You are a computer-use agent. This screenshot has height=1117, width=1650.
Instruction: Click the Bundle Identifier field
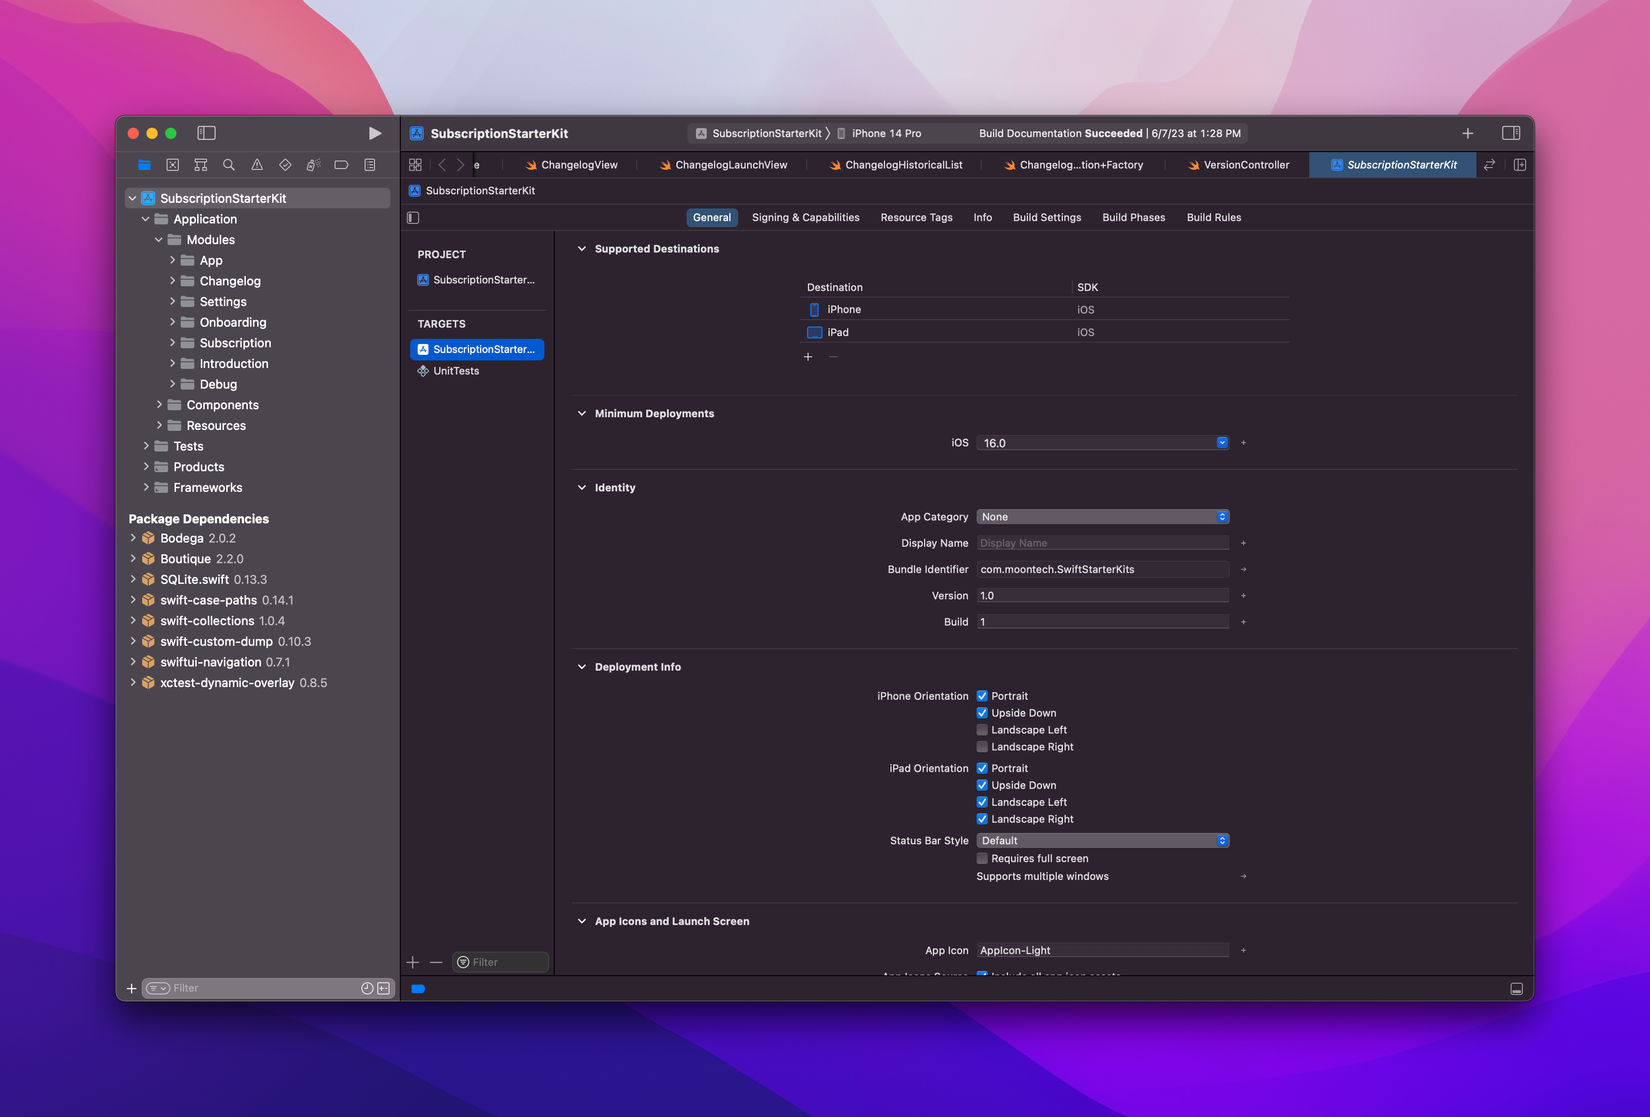pyautogui.click(x=1102, y=569)
